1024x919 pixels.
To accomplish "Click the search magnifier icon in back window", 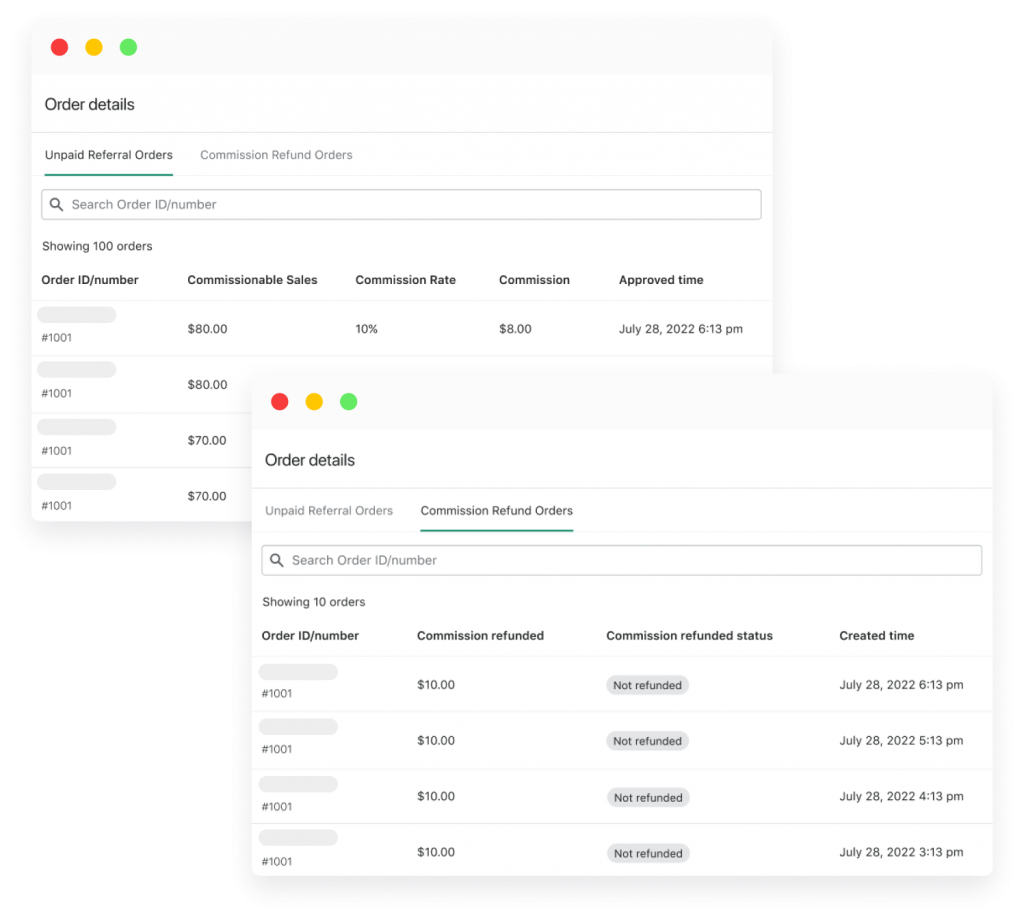I will click(57, 204).
